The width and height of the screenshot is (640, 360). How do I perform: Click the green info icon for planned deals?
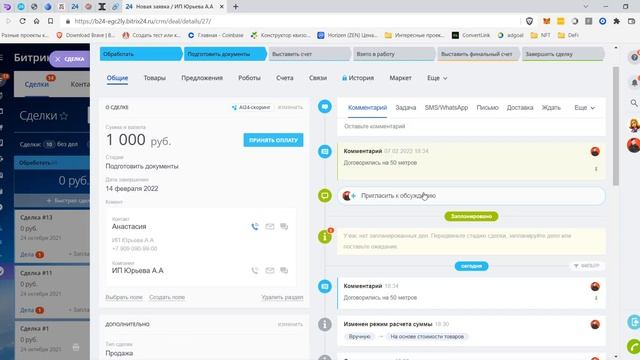coord(325,236)
